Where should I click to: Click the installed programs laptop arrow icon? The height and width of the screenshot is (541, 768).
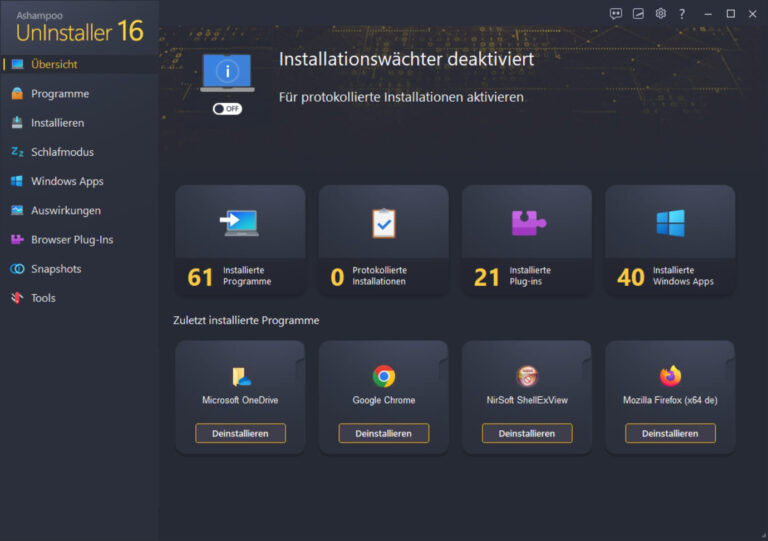pos(240,223)
